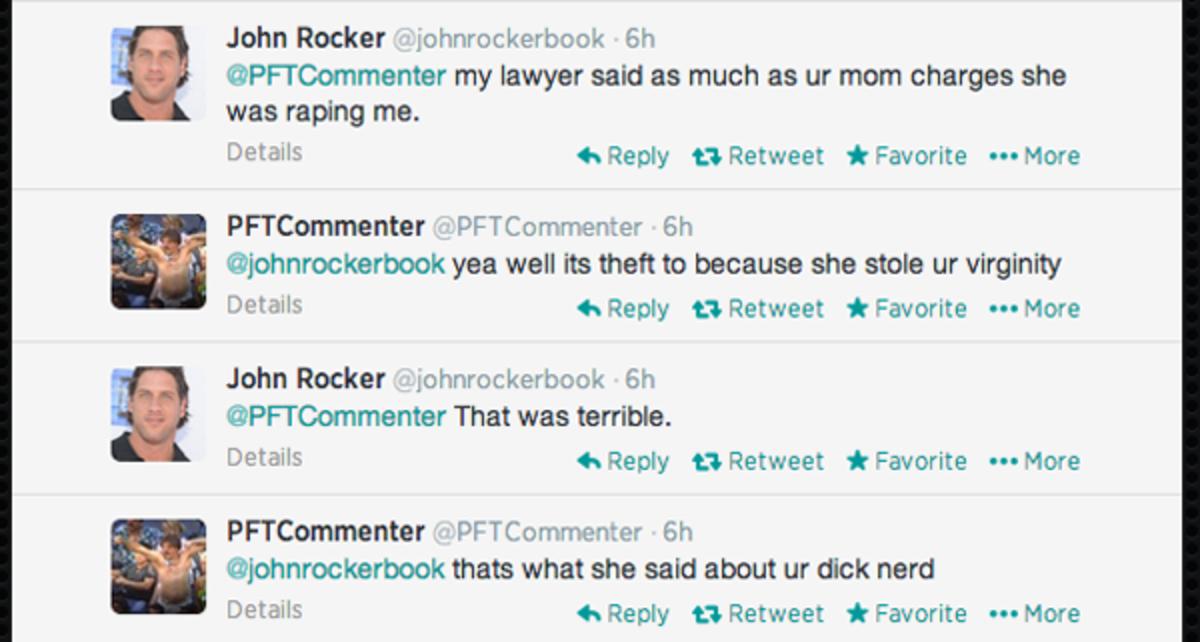Show Details of the "theft" tweet

click(264, 304)
